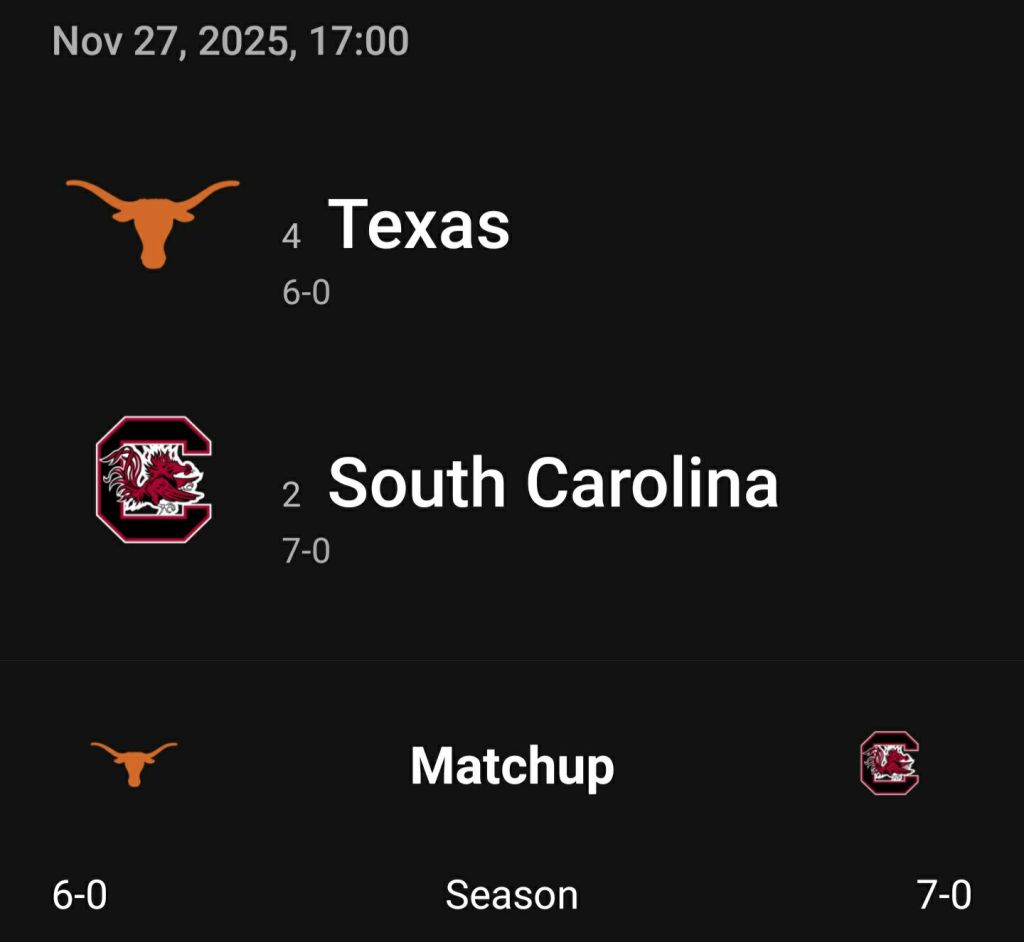Tap the 17:00 game start time
Image resolution: width=1024 pixels, height=942 pixels.
click(x=358, y=42)
